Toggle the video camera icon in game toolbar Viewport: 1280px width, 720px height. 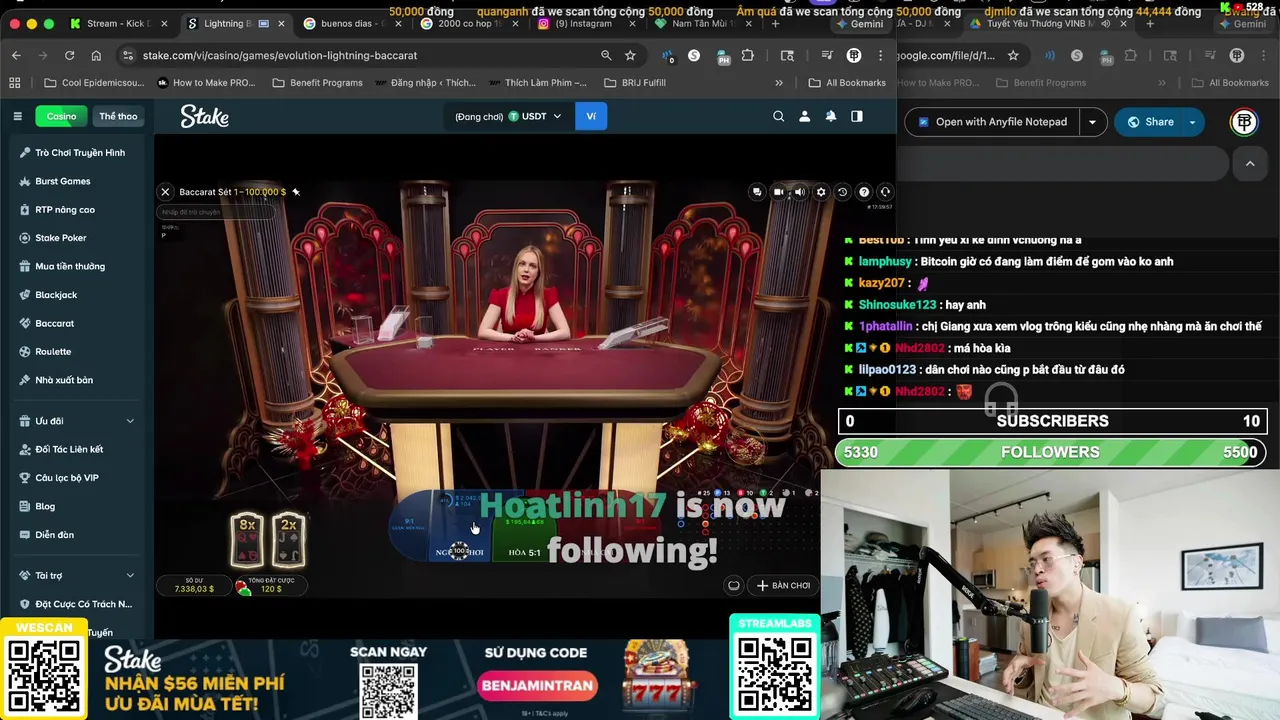click(778, 192)
